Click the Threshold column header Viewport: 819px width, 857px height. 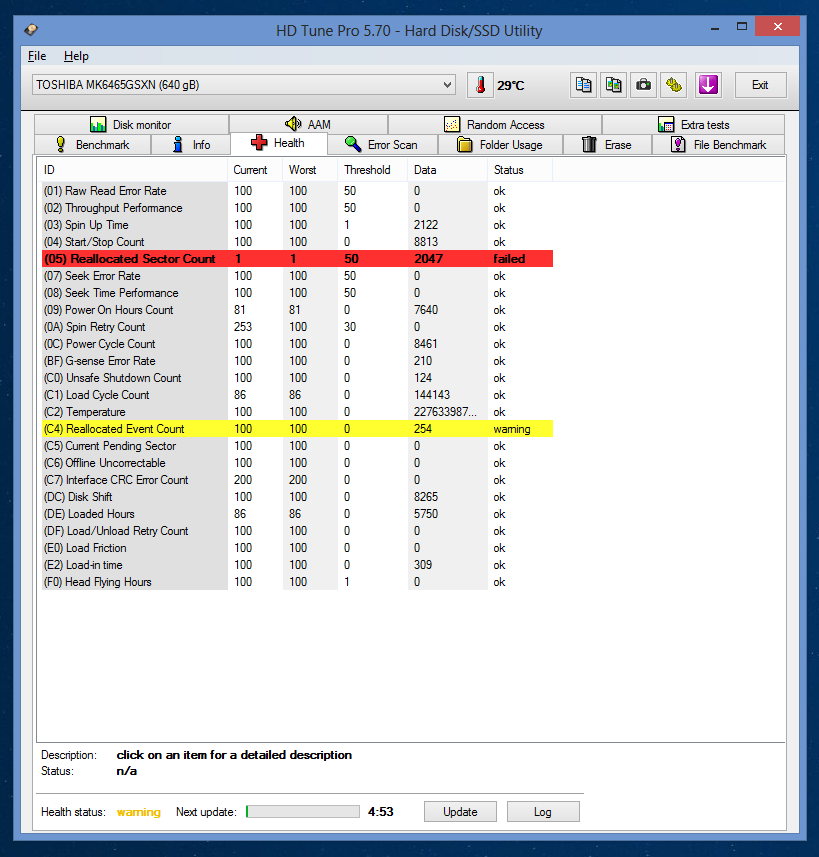tap(372, 170)
